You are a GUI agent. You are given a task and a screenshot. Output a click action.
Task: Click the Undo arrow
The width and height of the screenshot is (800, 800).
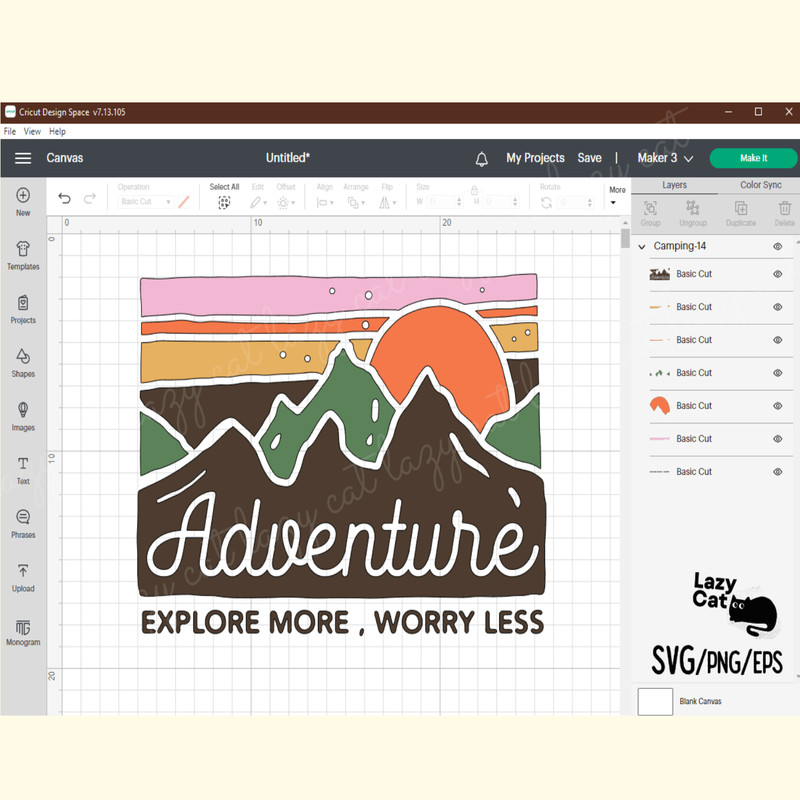64,198
